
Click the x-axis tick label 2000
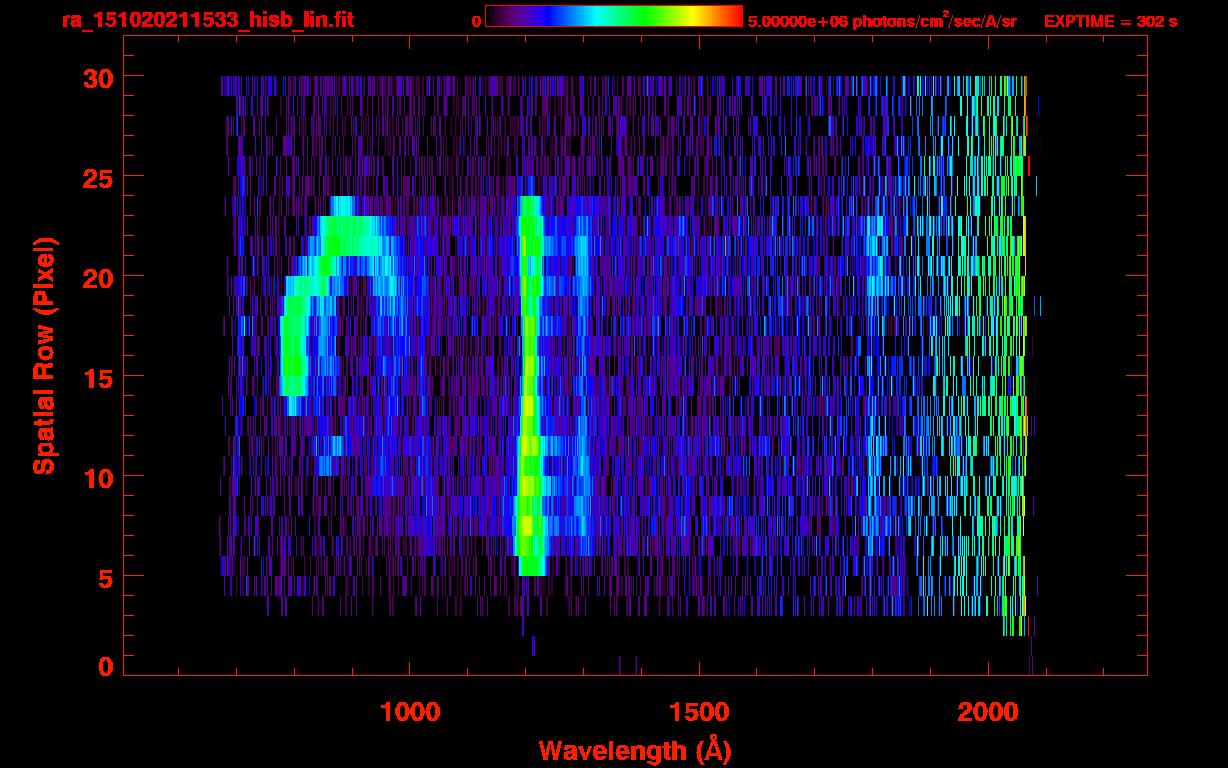coord(988,711)
